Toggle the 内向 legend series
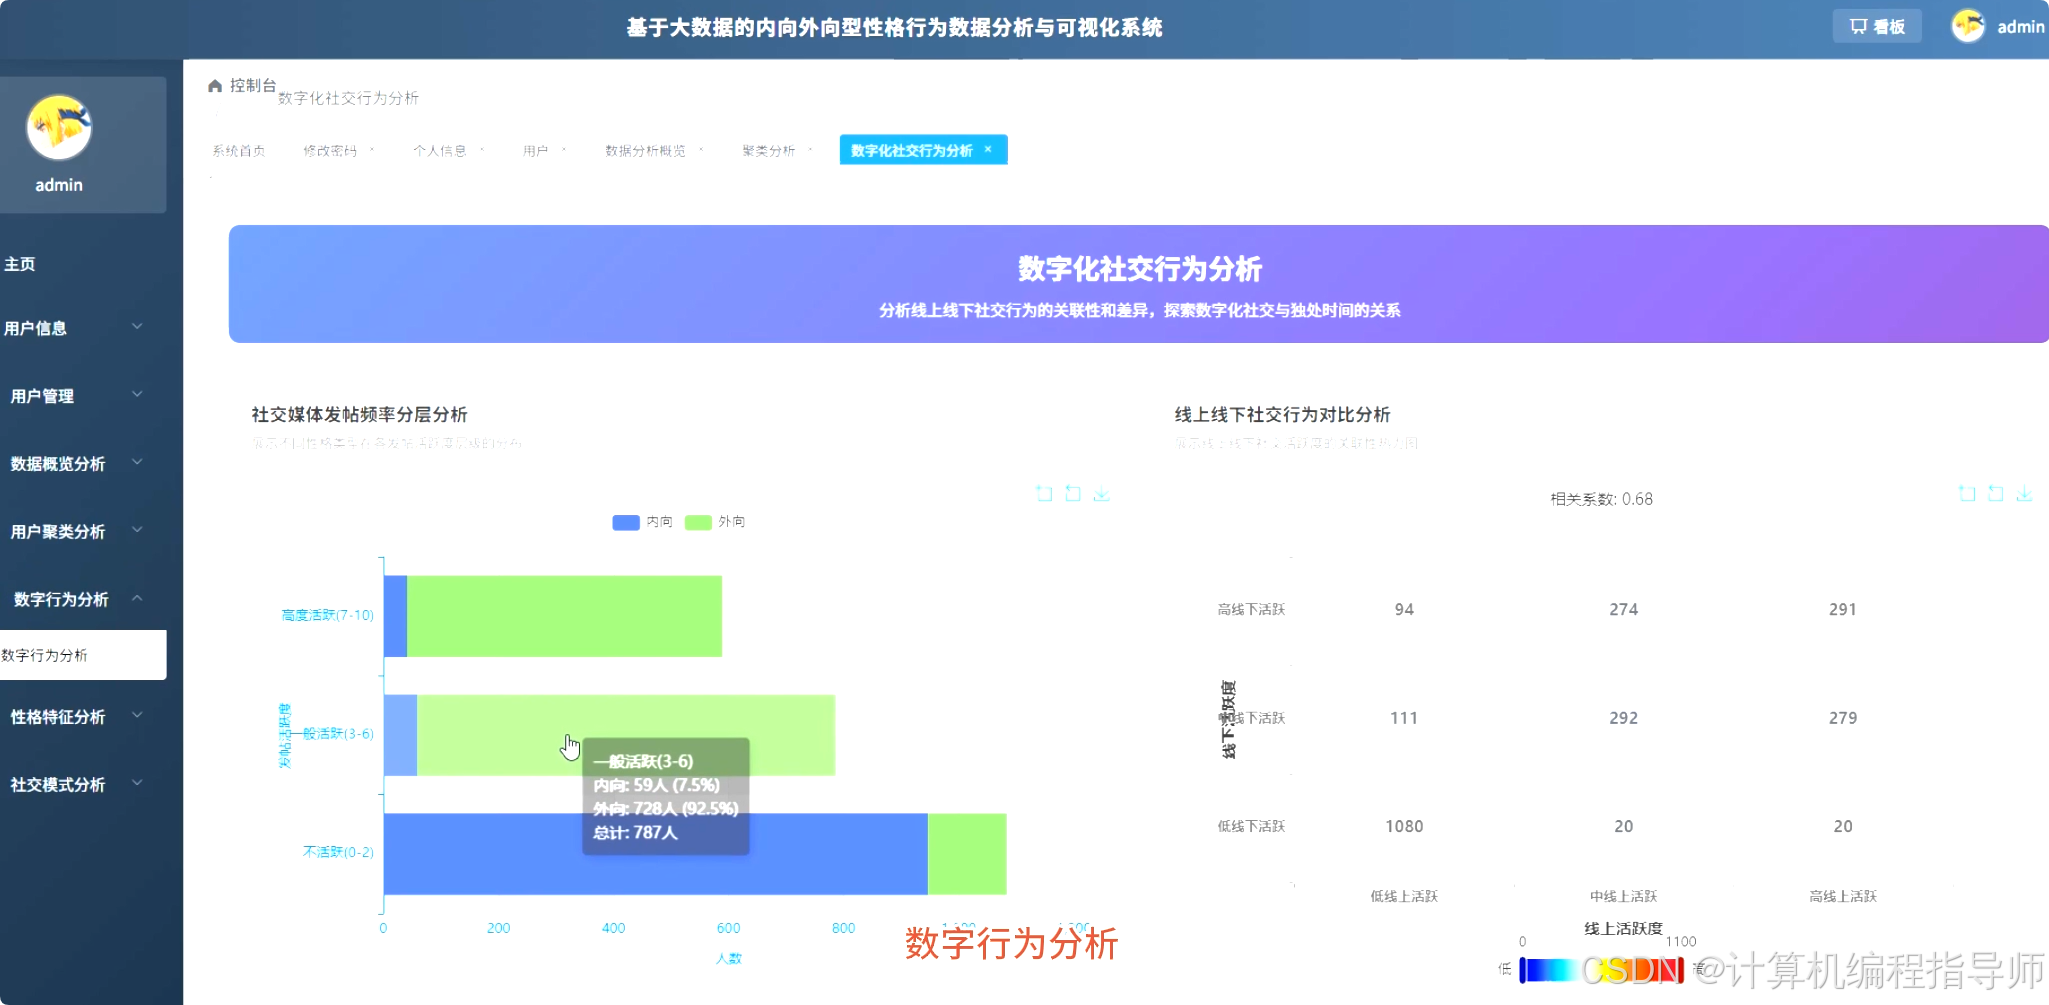 coord(642,522)
